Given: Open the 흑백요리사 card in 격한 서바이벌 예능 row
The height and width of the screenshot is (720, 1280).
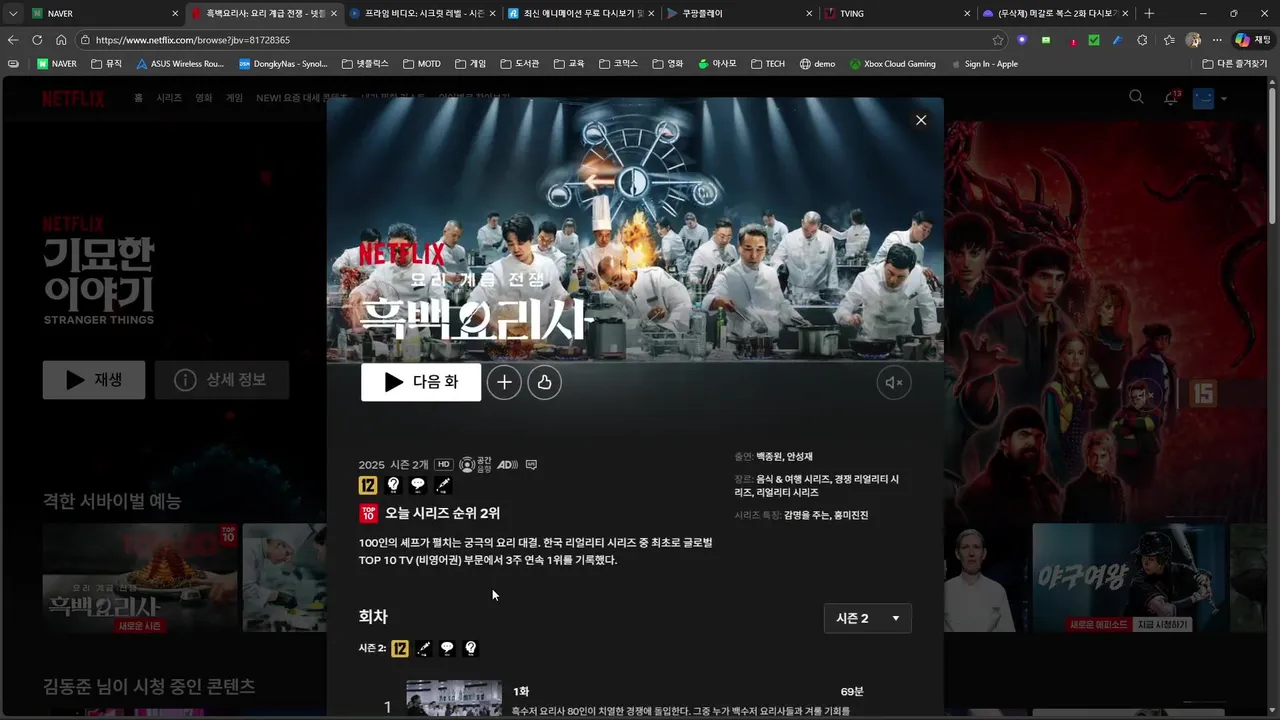Looking at the screenshot, I should [139, 578].
